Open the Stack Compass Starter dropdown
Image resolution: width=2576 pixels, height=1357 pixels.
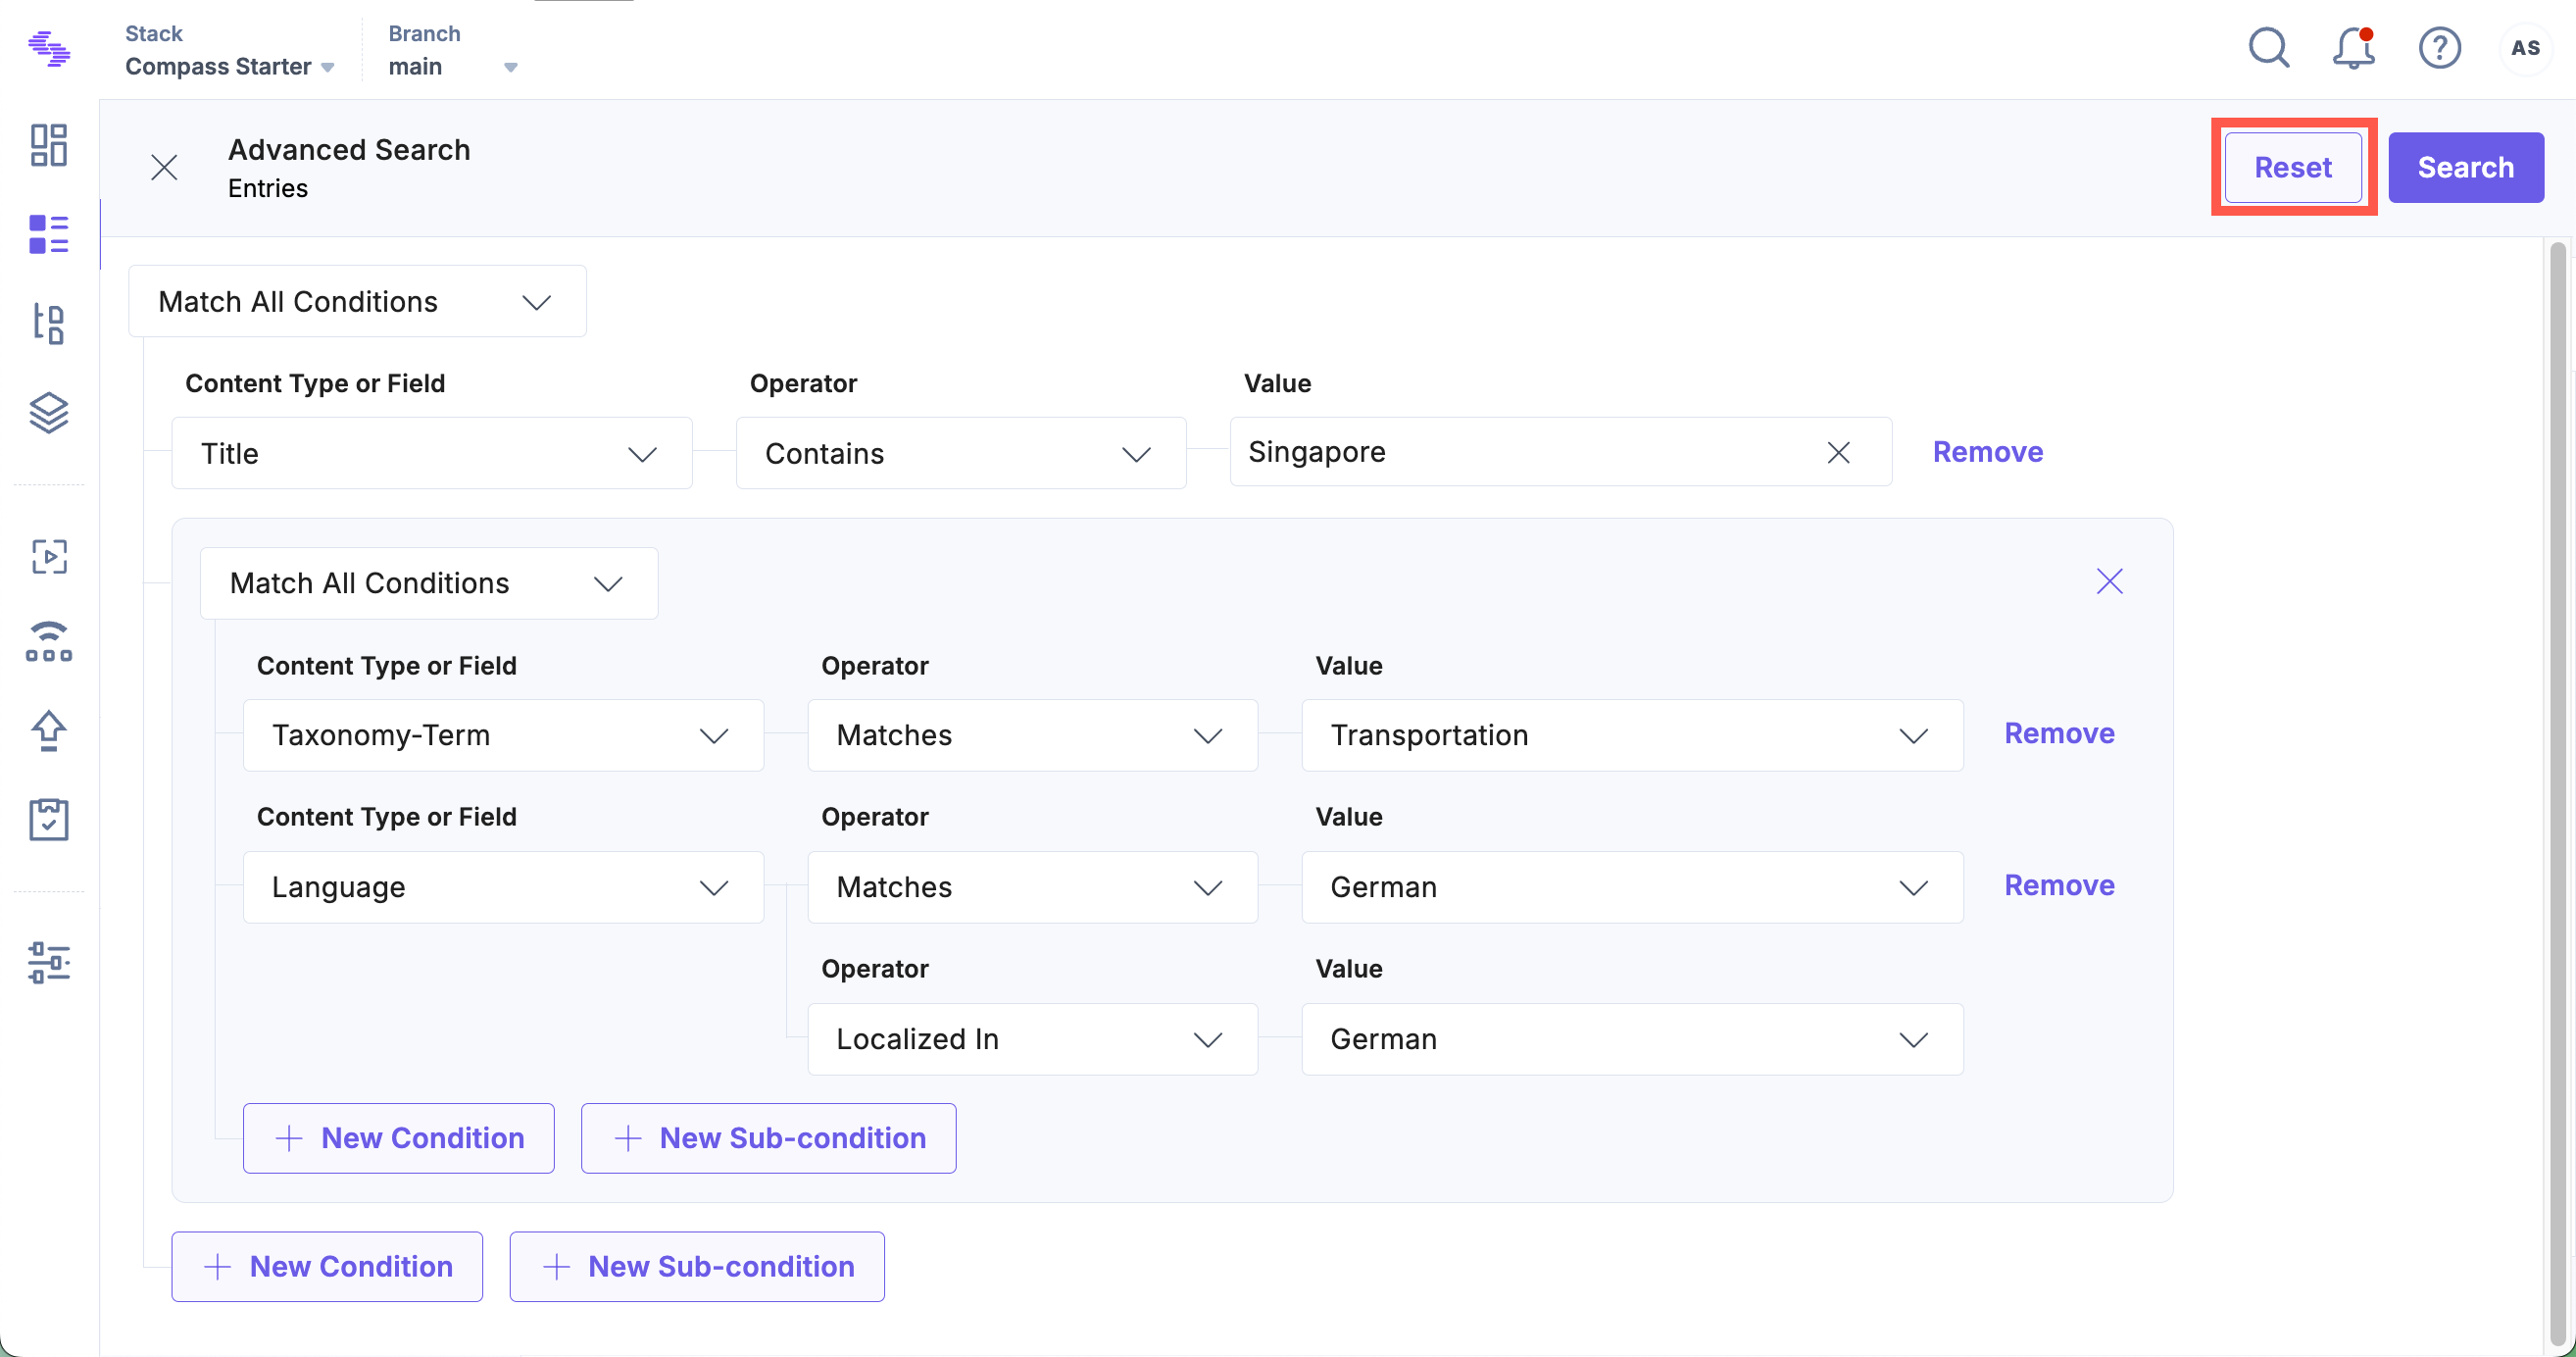[x=230, y=67]
